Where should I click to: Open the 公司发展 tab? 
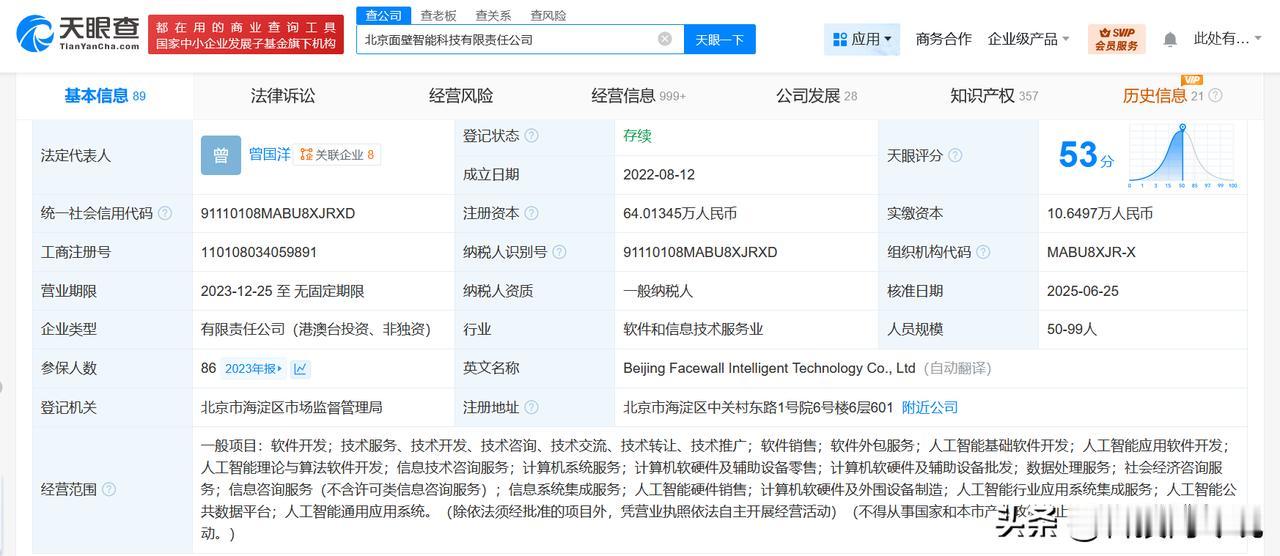(x=816, y=96)
